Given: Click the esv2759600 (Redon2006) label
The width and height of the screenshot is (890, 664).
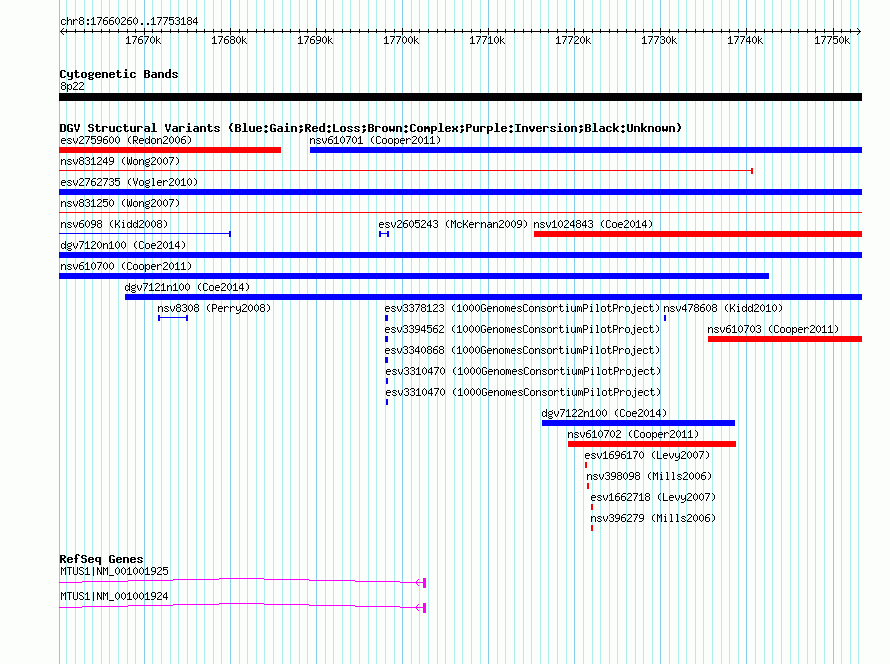Looking at the screenshot, I should [126, 140].
